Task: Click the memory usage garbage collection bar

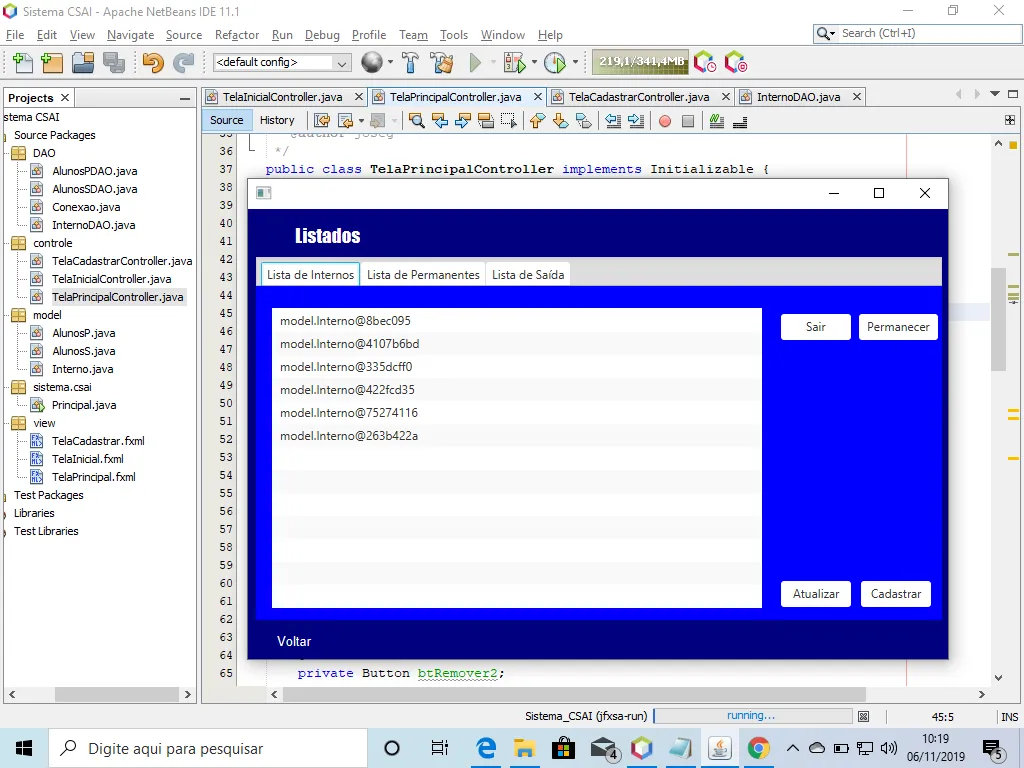Action: pyautogui.click(x=640, y=62)
